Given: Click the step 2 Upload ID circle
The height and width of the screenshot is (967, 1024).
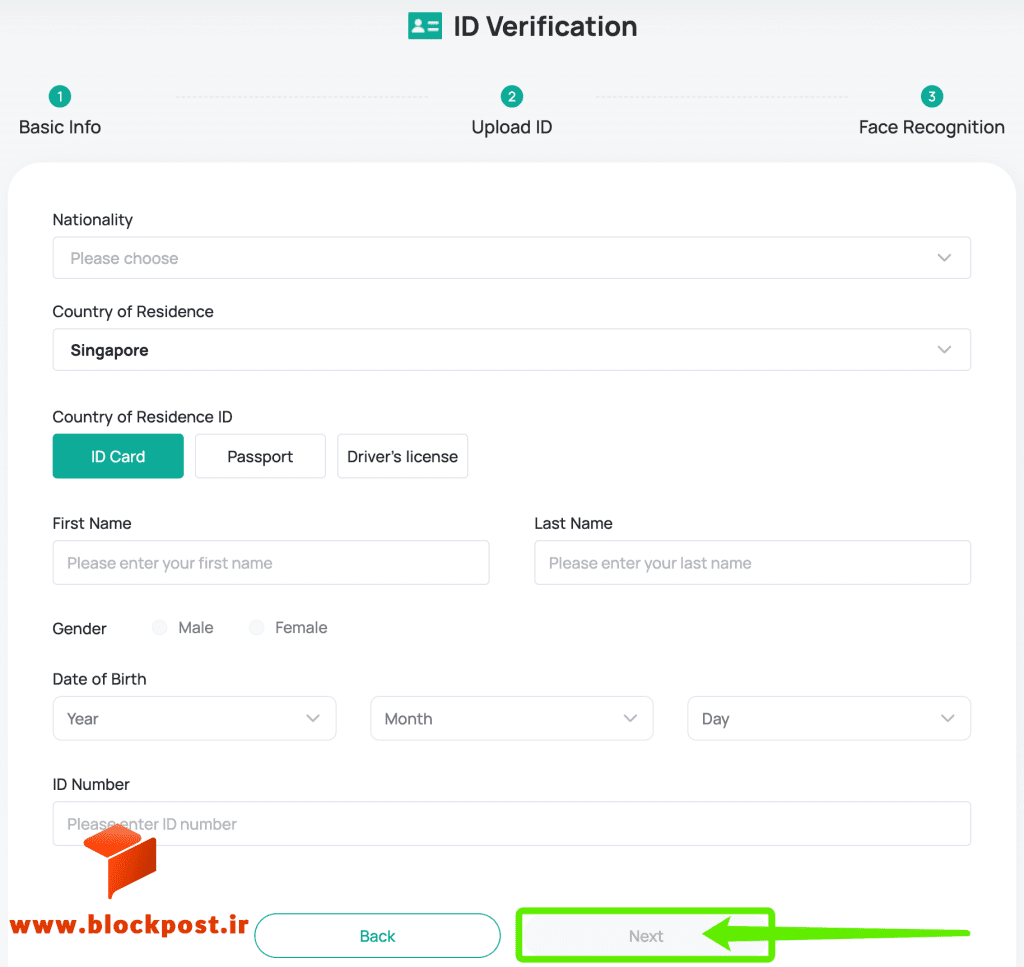Looking at the screenshot, I should pyautogui.click(x=511, y=97).
